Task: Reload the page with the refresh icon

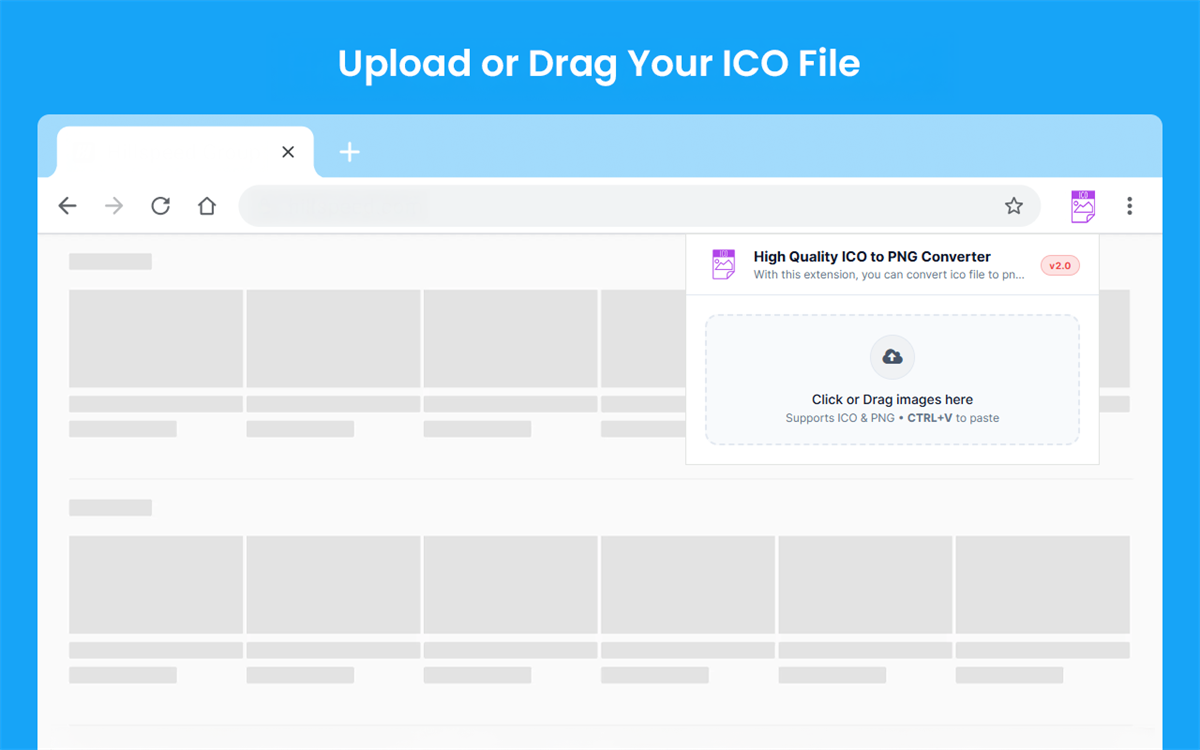Action: point(160,206)
